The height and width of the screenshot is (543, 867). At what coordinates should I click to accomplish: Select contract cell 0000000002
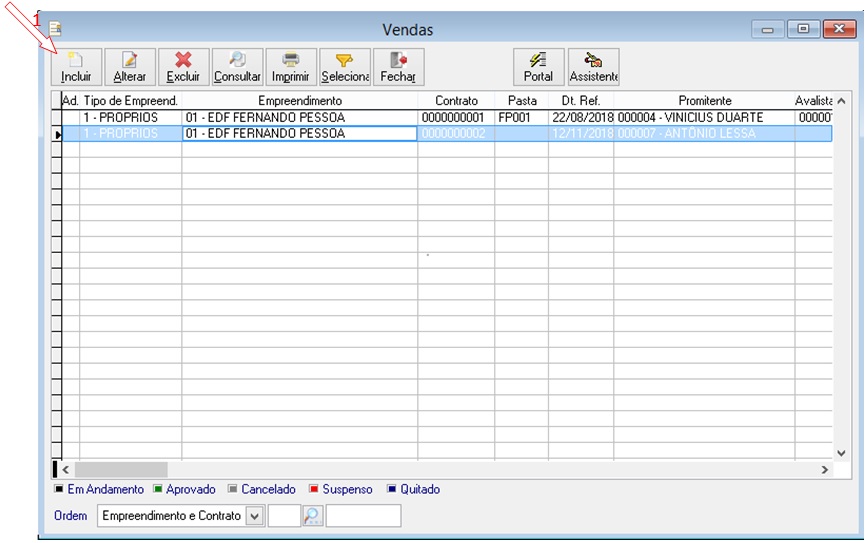(x=456, y=133)
